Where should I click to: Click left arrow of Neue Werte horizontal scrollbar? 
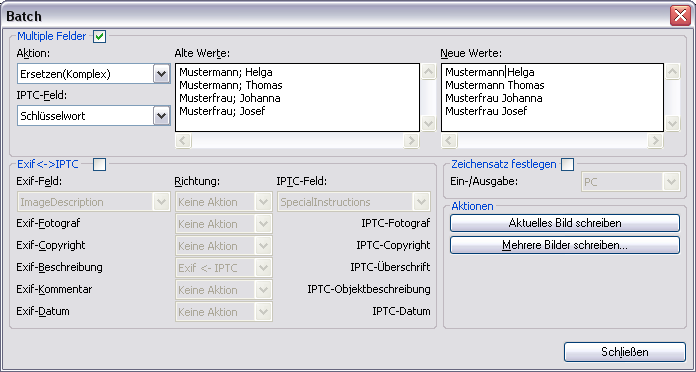point(449,141)
